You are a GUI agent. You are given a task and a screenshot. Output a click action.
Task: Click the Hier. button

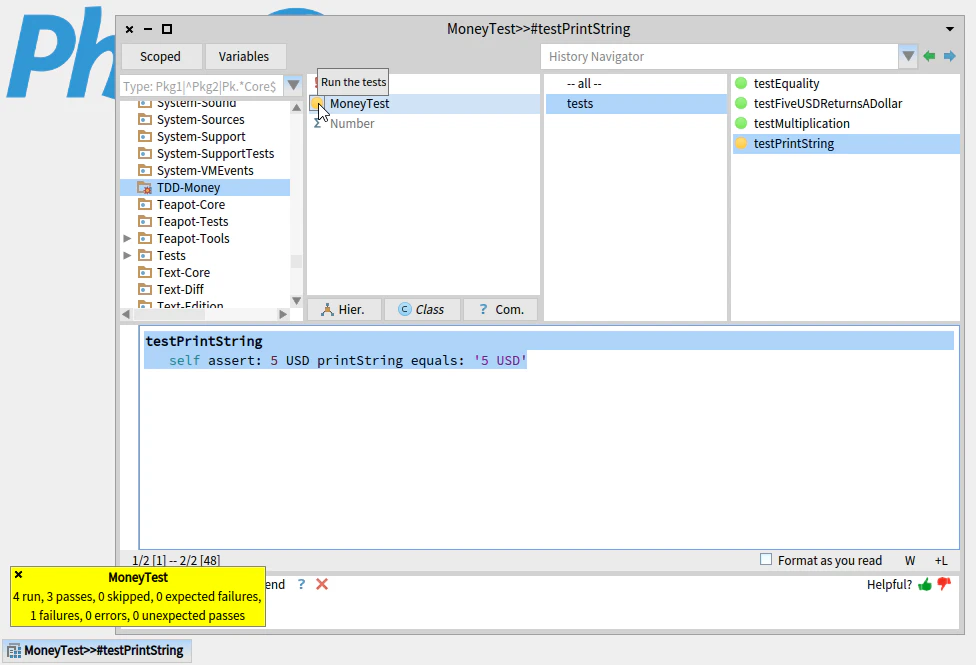(x=344, y=309)
